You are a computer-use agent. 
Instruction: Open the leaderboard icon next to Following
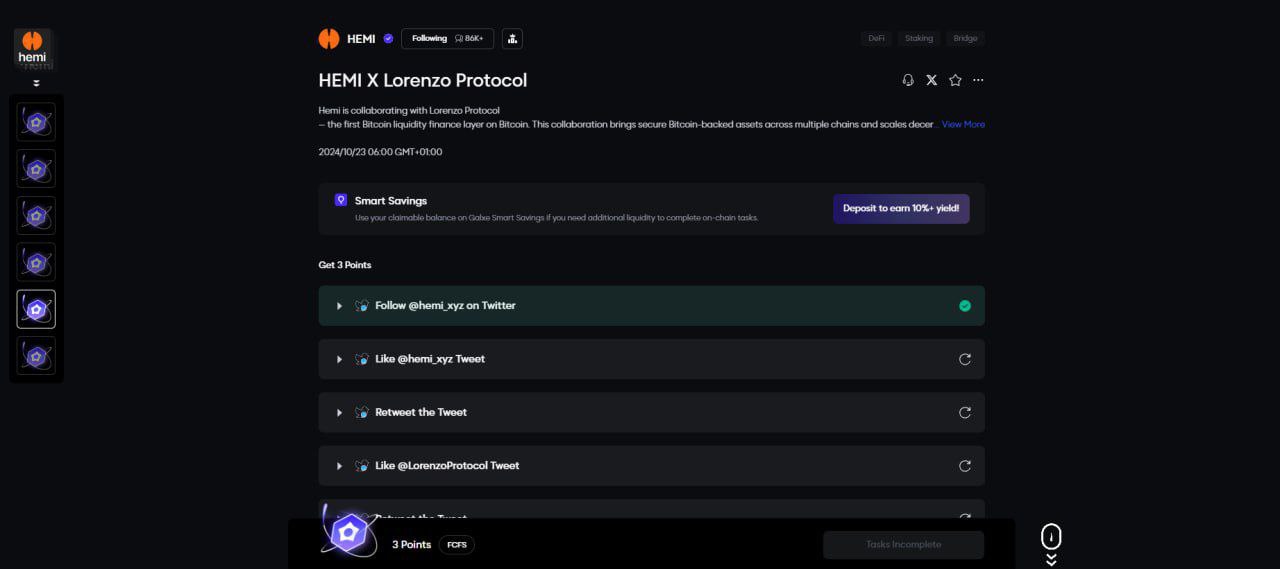coord(512,39)
